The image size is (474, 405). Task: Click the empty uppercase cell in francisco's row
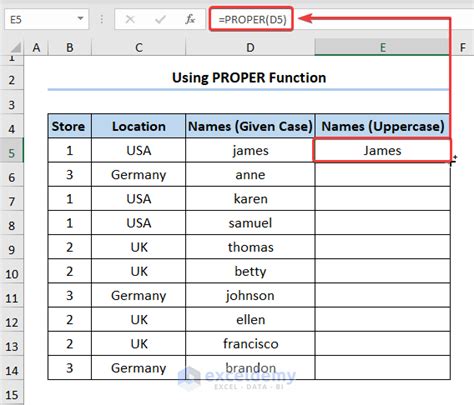pos(383,344)
